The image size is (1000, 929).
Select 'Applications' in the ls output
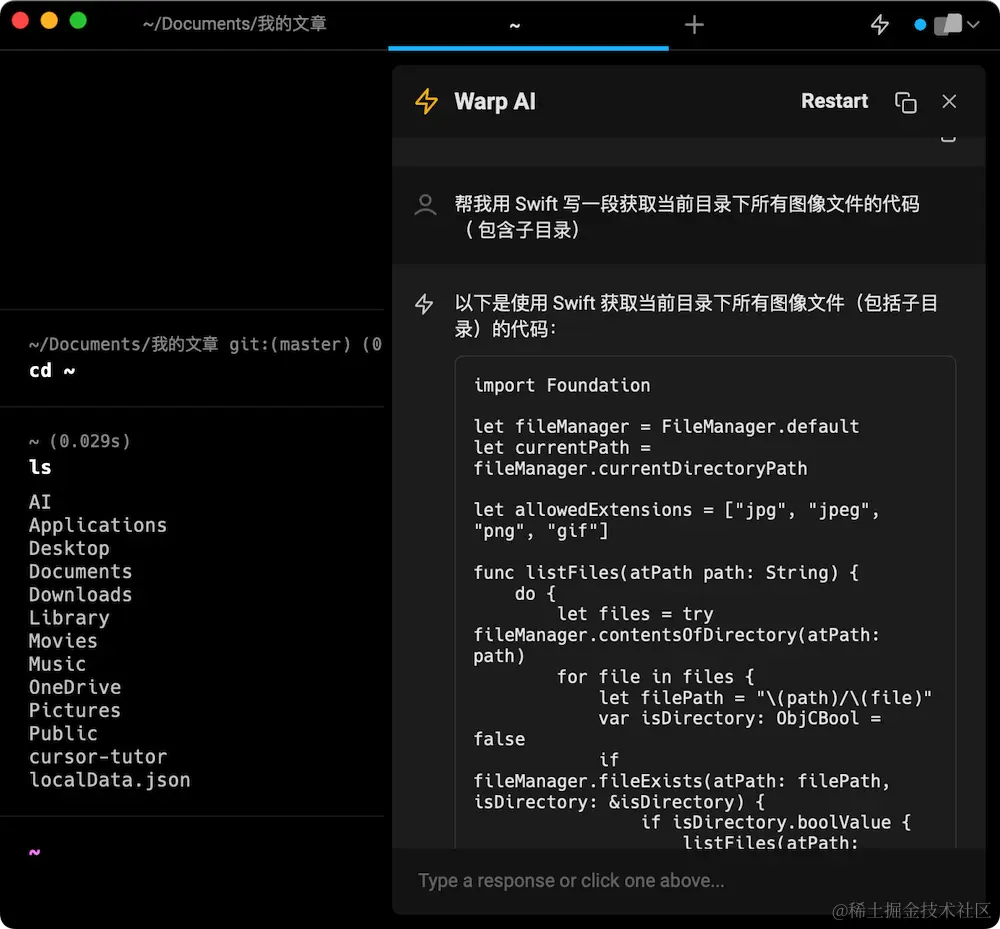coord(98,525)
